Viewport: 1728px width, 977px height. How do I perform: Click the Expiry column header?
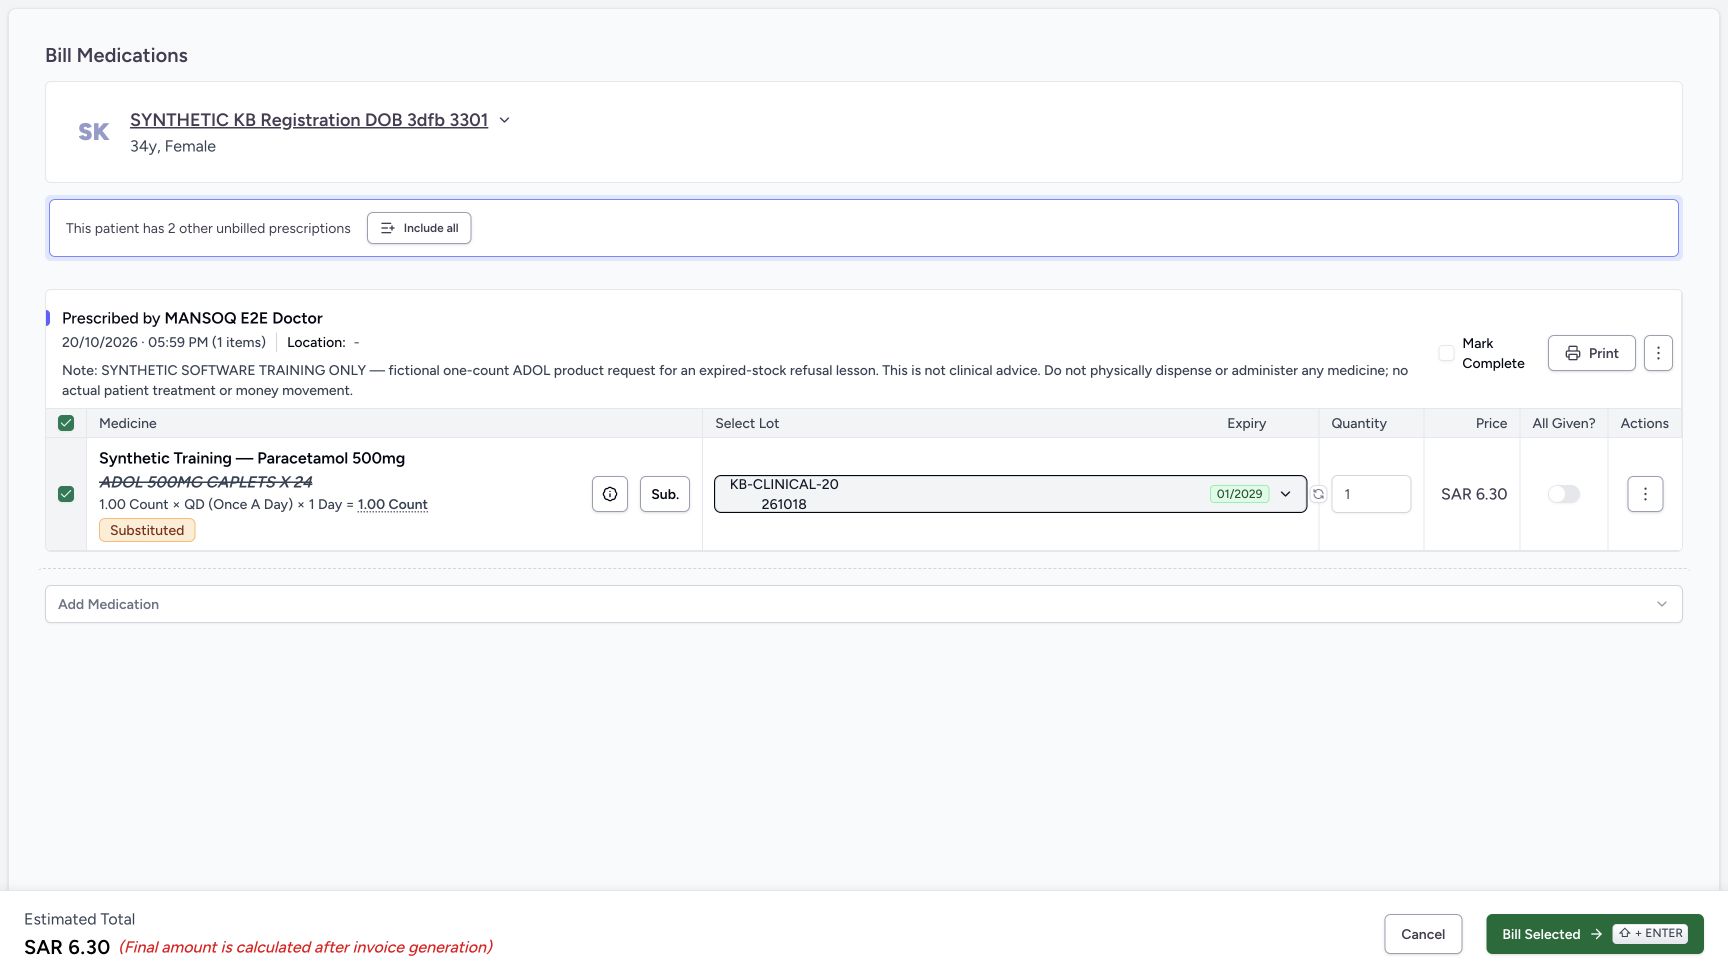(x=1246, y=423)
